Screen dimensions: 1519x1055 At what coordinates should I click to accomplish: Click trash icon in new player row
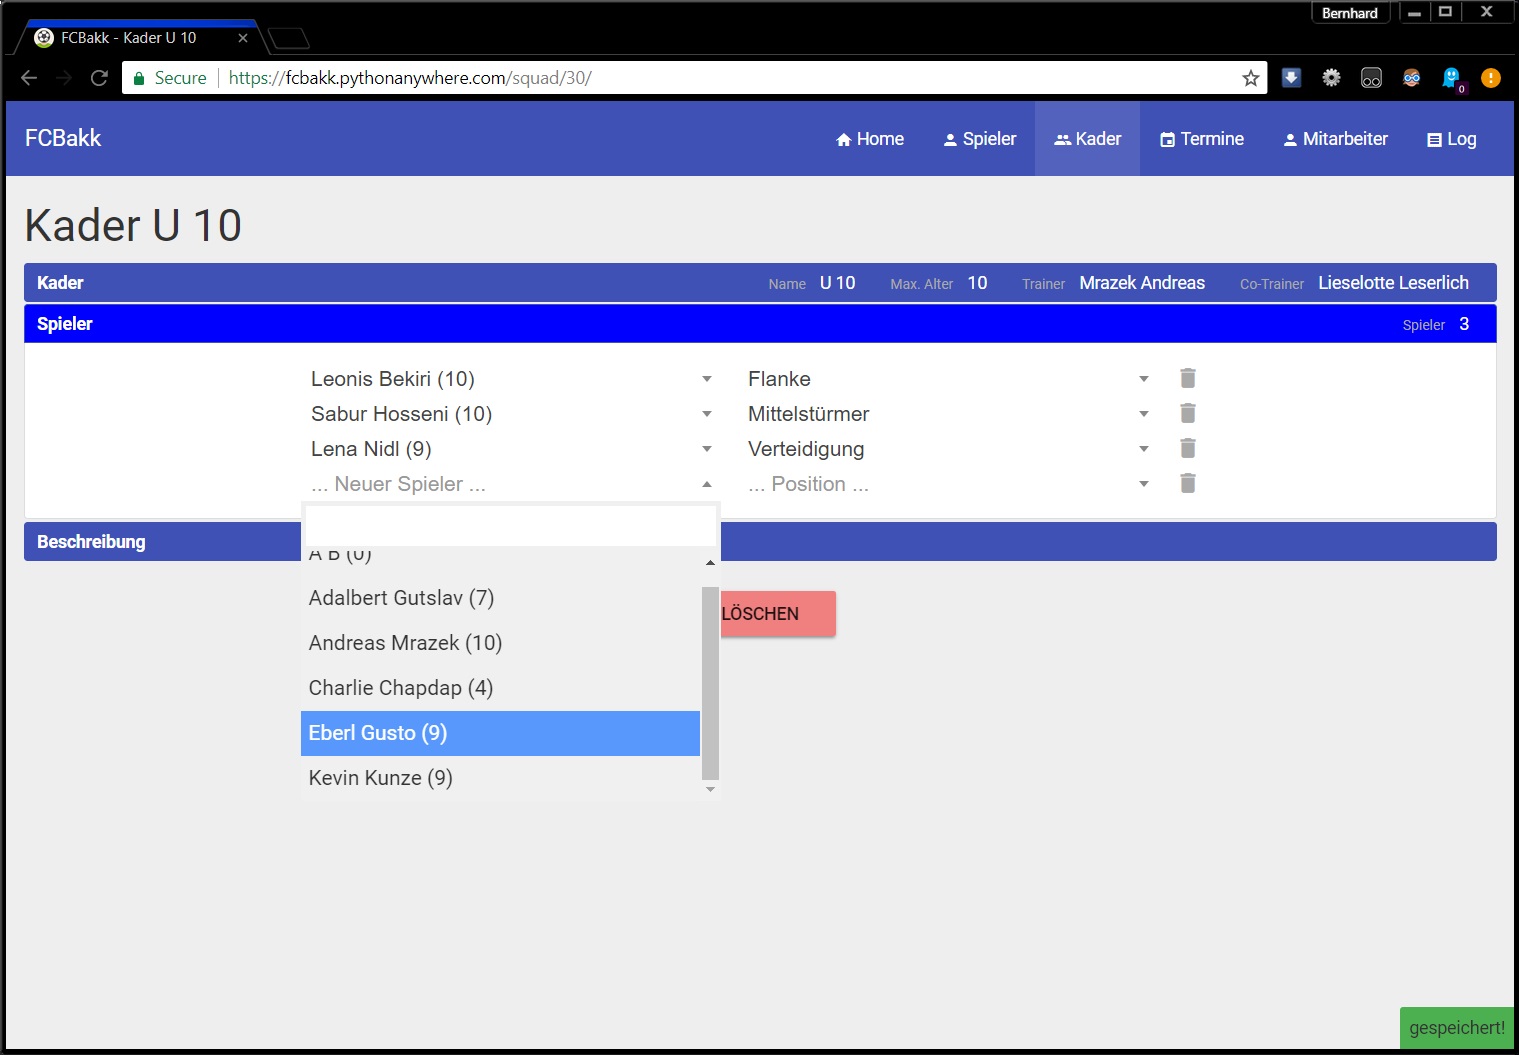pyautogui.click(x=1187, y=483)
